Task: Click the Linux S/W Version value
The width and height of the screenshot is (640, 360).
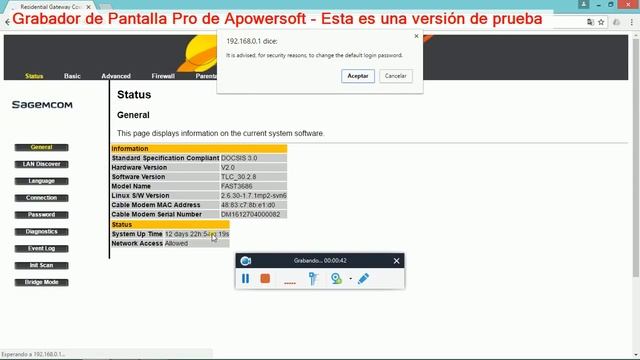Action: pyautogui.click(x=253, y=196)
